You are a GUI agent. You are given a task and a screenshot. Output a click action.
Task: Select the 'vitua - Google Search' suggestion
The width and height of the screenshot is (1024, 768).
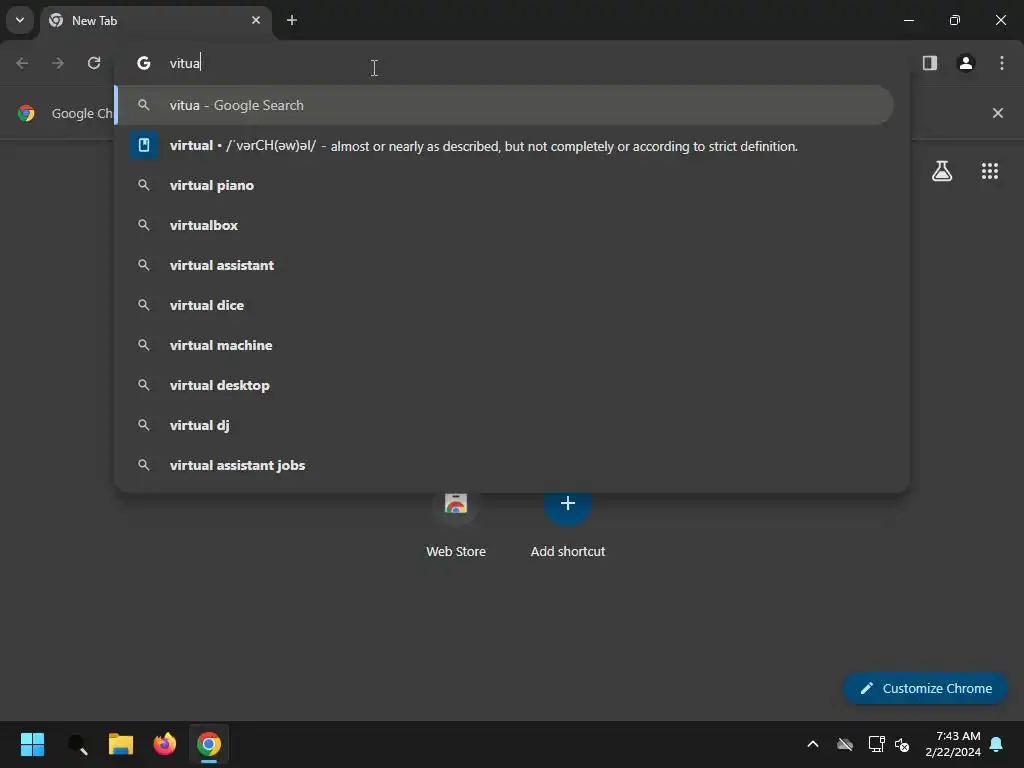(x=504, y=105)
